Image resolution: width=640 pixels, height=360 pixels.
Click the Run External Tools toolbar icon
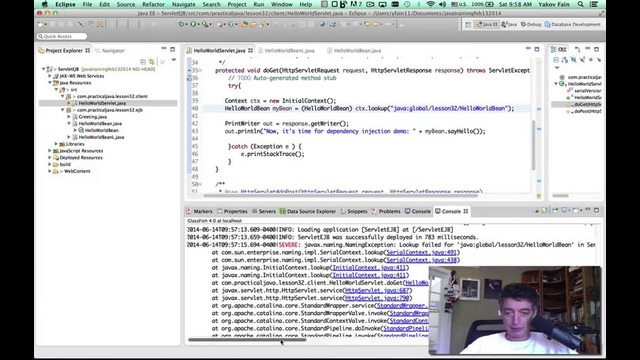205,24
